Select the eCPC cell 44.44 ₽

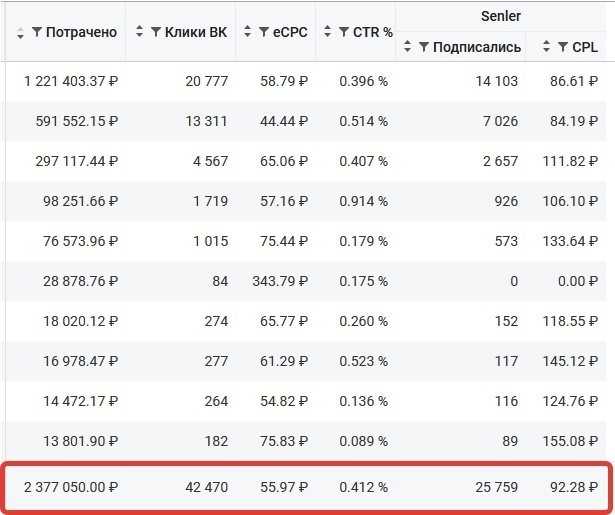[284, 121]
